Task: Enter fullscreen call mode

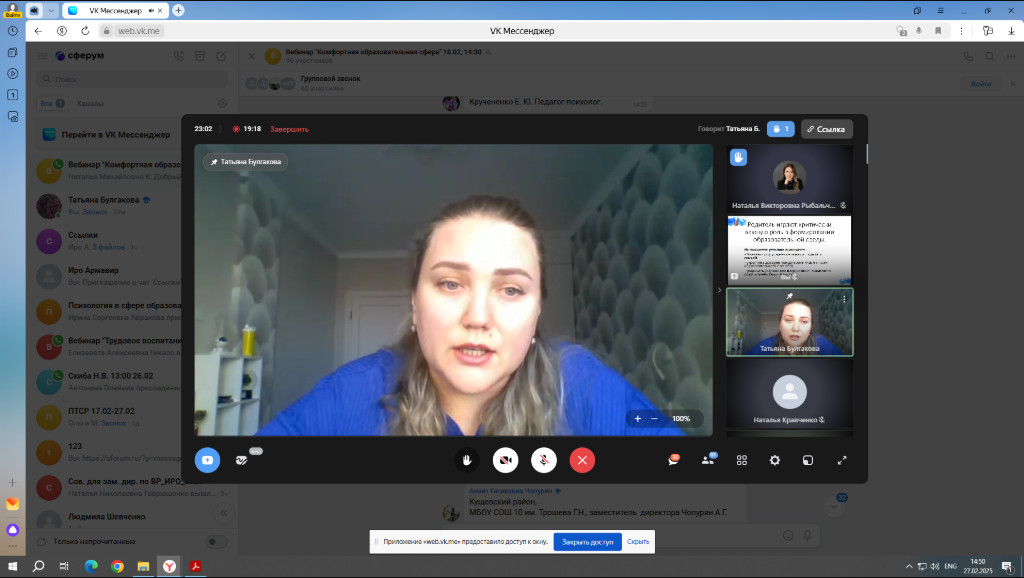Action: coord(842,460)
